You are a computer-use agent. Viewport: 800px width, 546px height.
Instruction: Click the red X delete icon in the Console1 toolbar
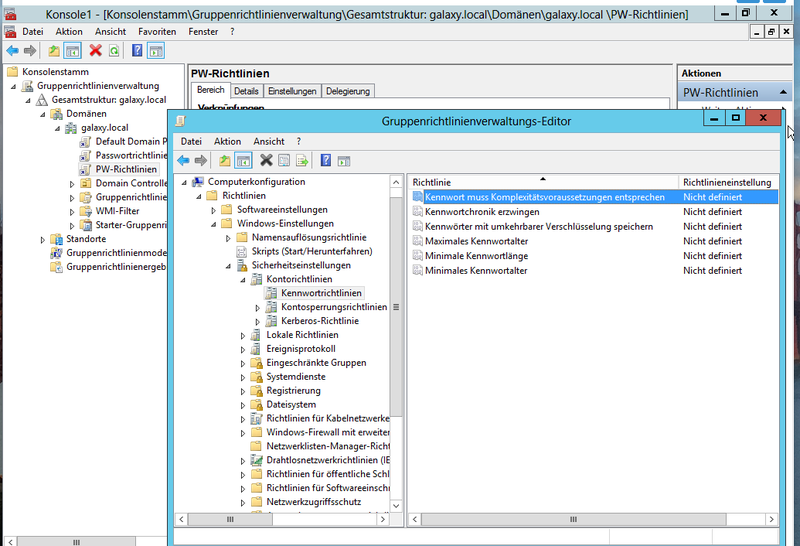coord(96,50)
